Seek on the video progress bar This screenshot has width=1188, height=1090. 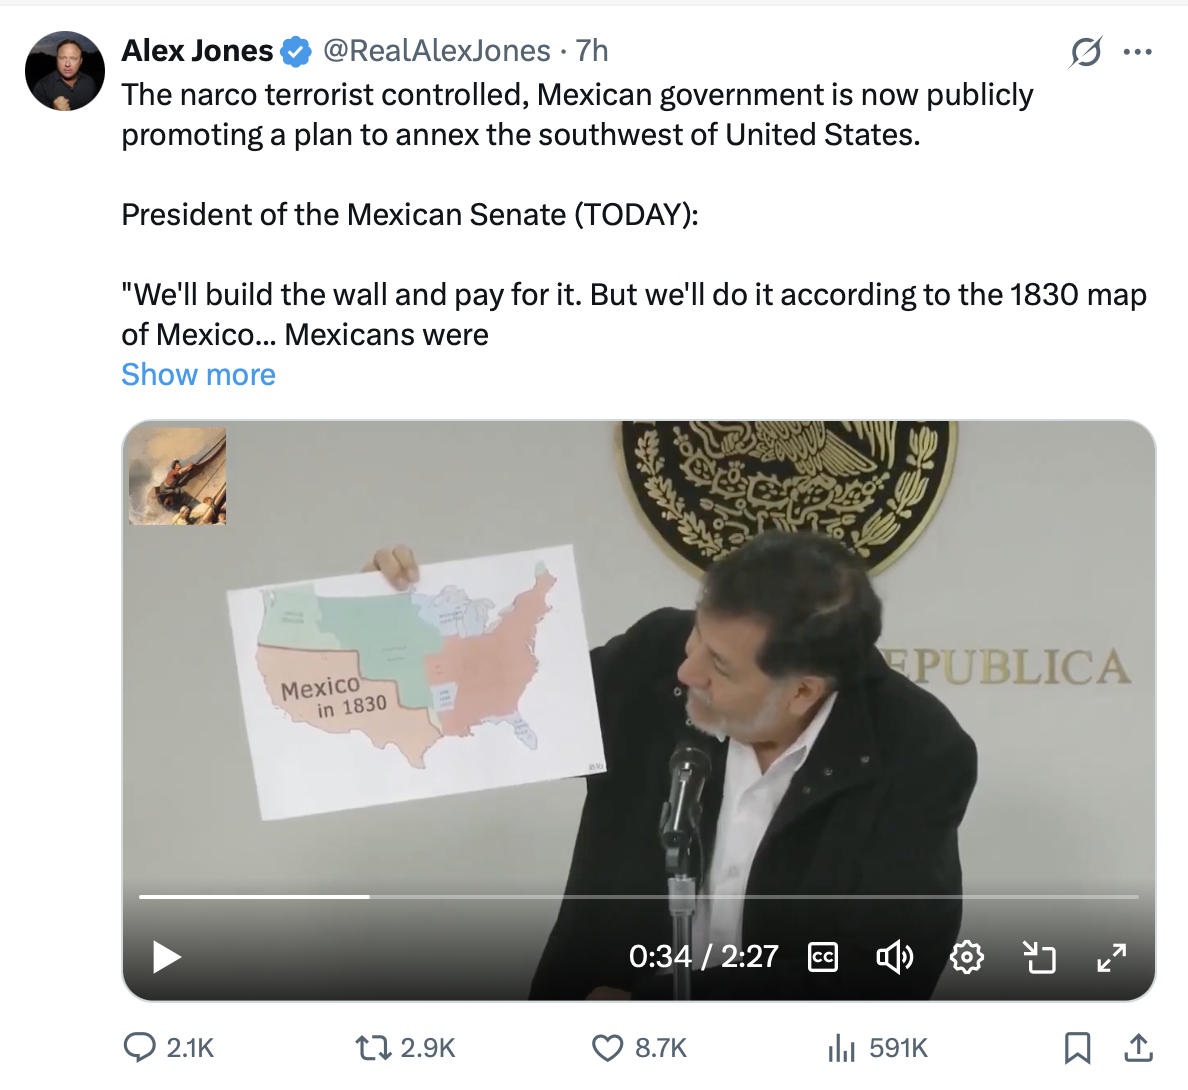pyautogui.click(x=639, y=897)
